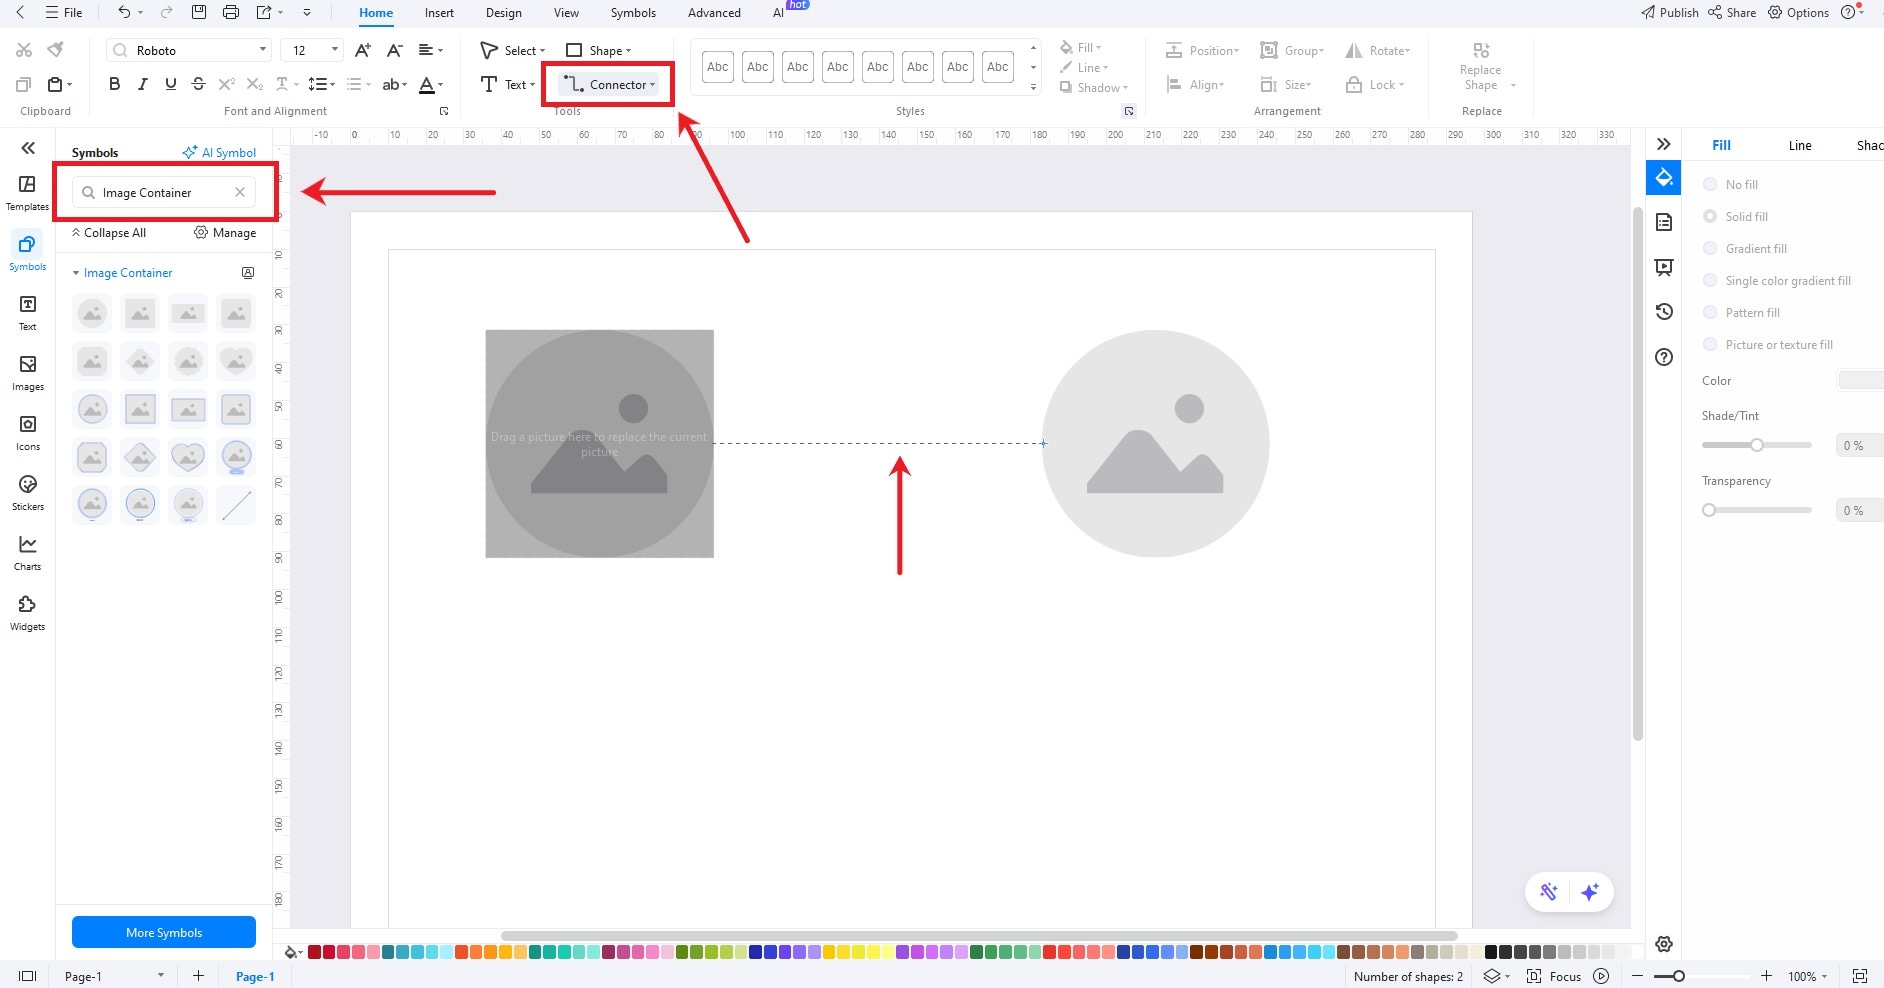Switch to the View ribbon tab
Viewport: 1884px width, 988px height.
(566, 13)
